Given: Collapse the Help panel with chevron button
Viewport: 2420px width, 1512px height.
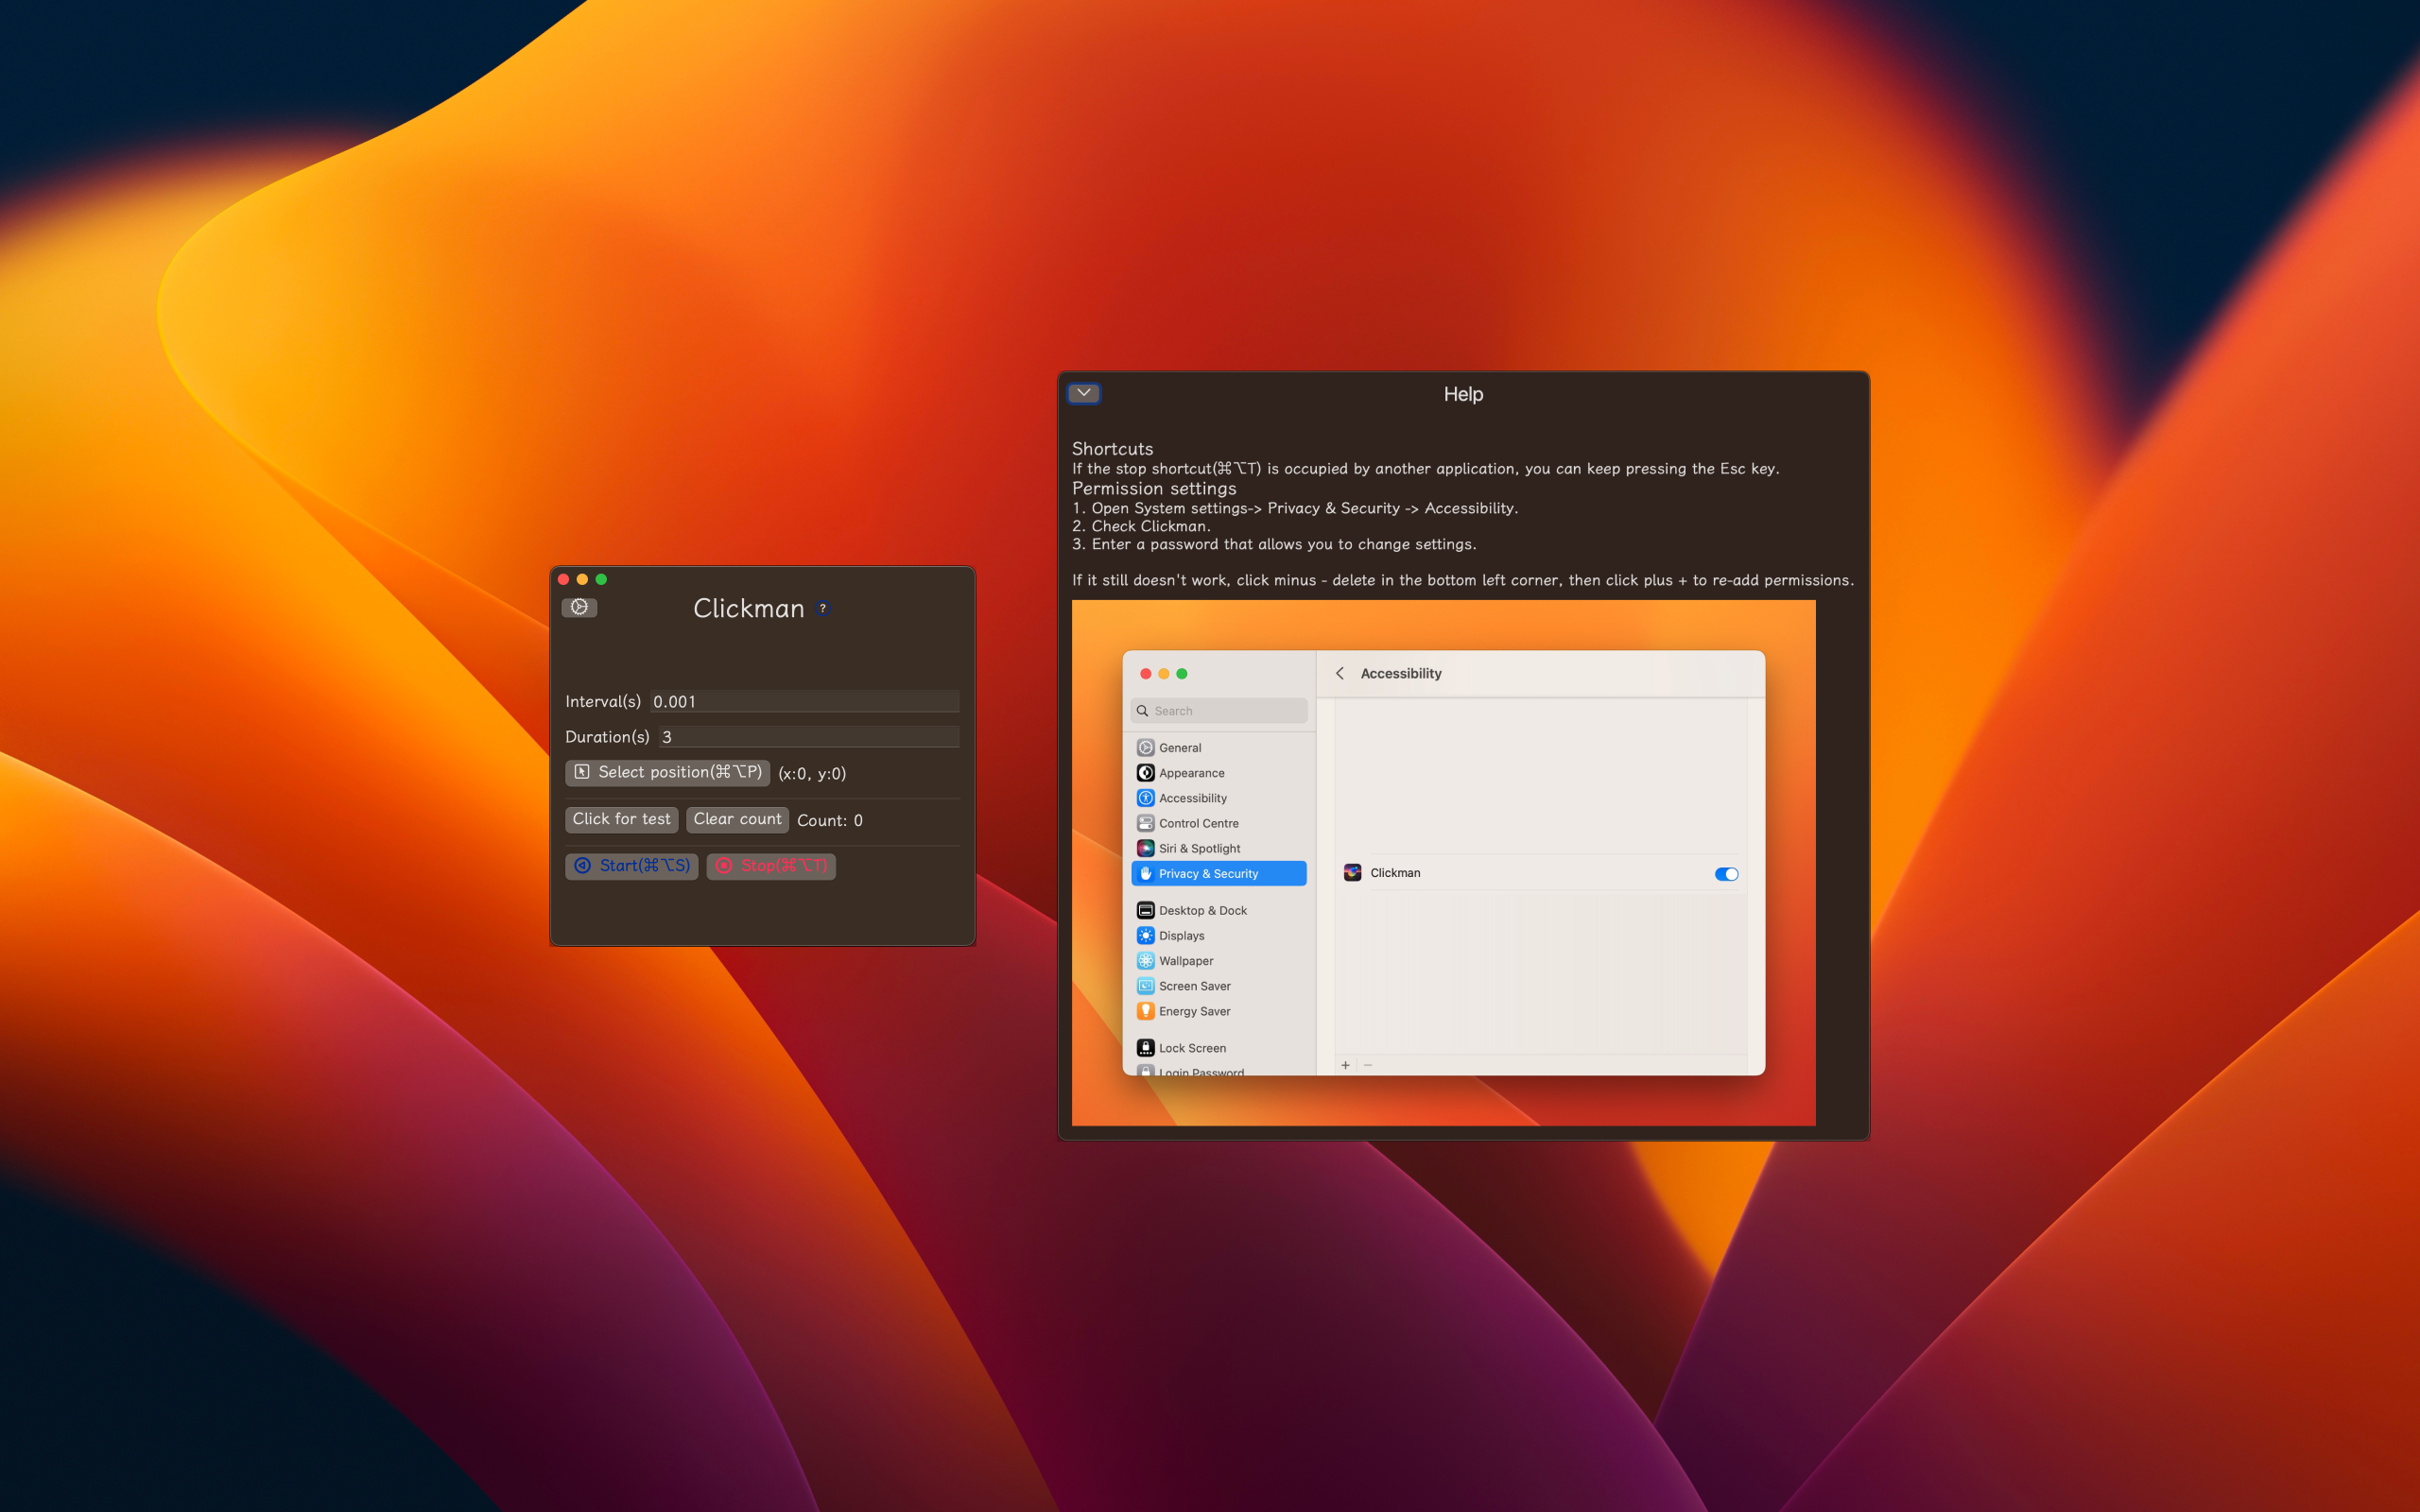Looking at the screenshot, I should point(1084,393).
